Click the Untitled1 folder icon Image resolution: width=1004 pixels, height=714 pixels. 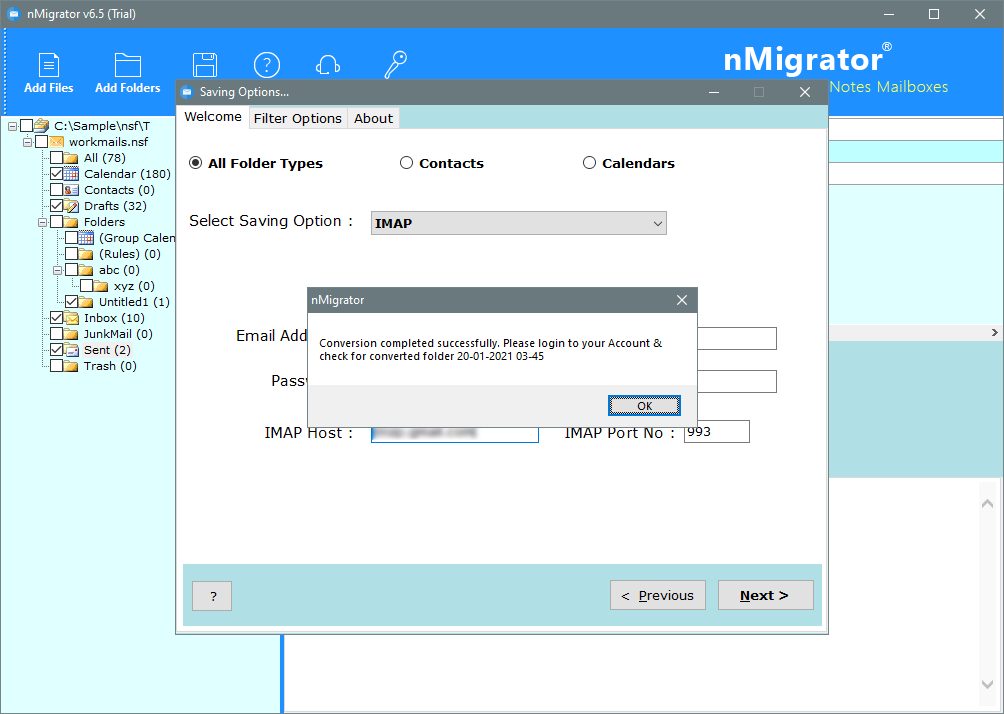point(86,302)
